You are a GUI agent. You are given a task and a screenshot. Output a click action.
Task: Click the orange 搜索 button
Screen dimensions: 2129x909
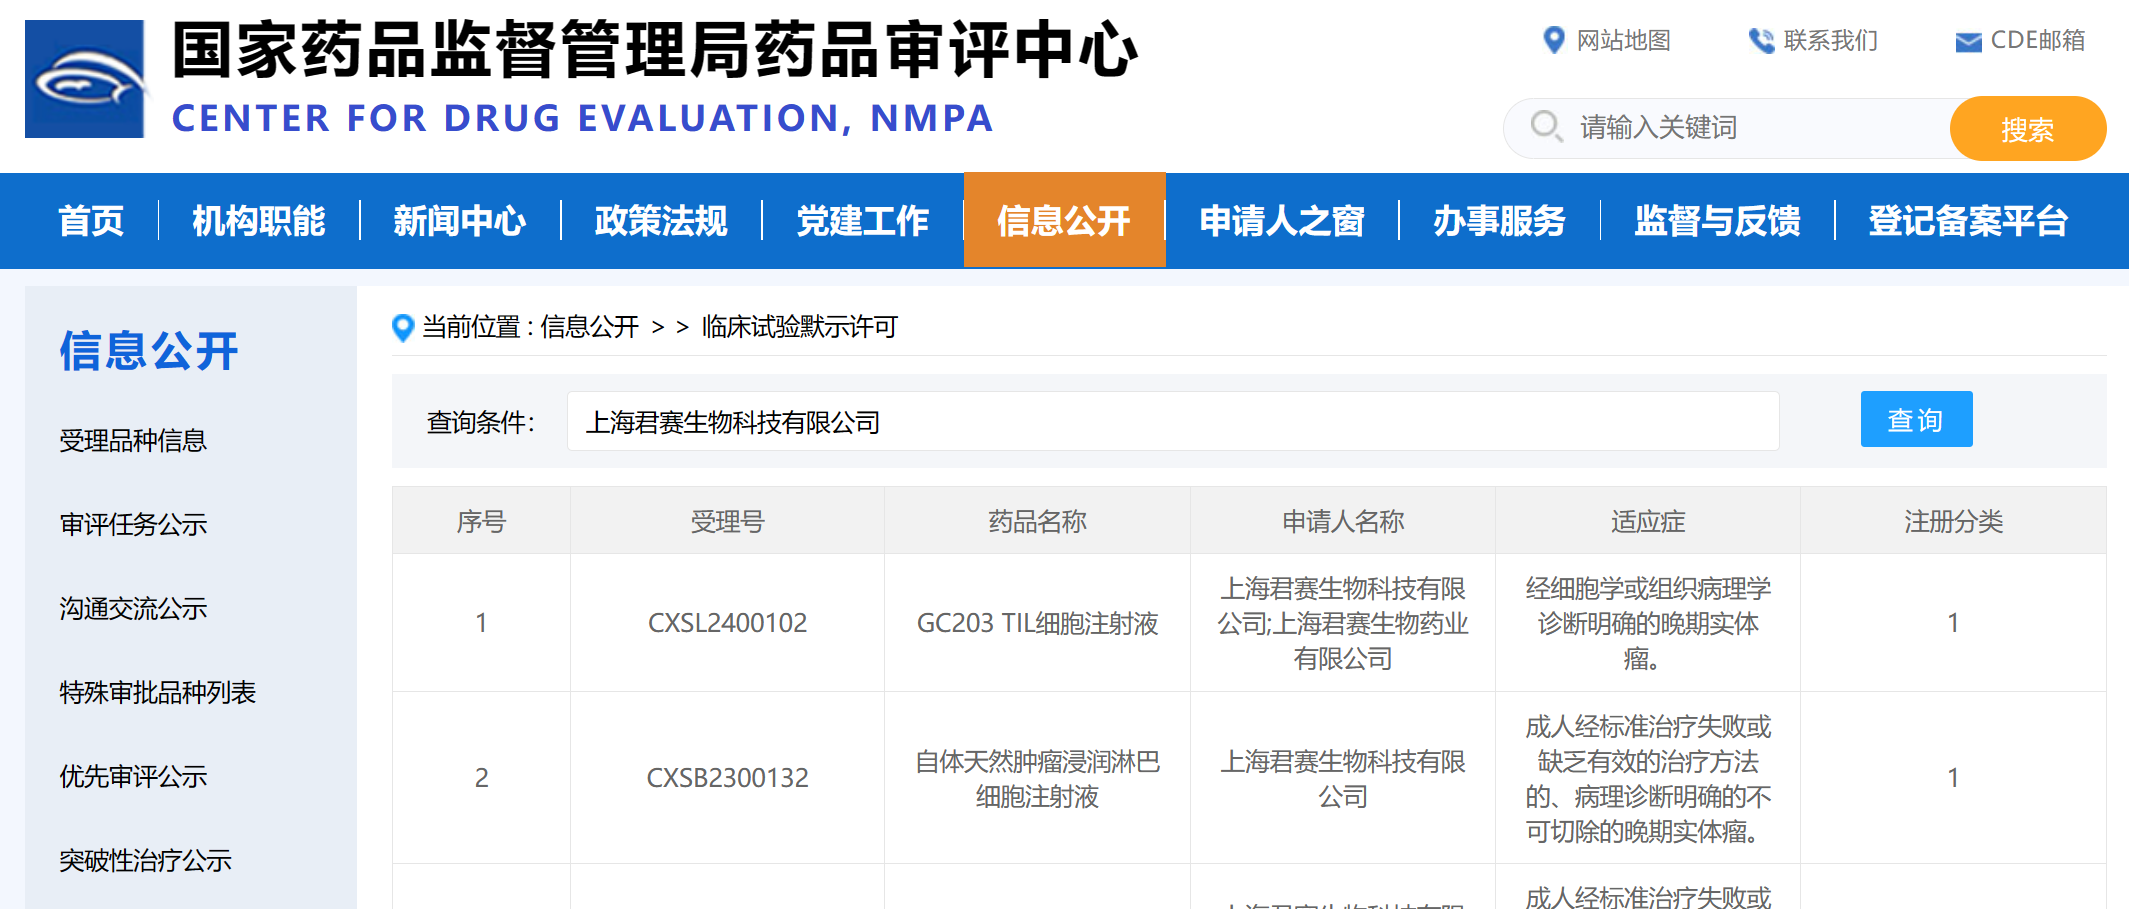click(2027, 129)
